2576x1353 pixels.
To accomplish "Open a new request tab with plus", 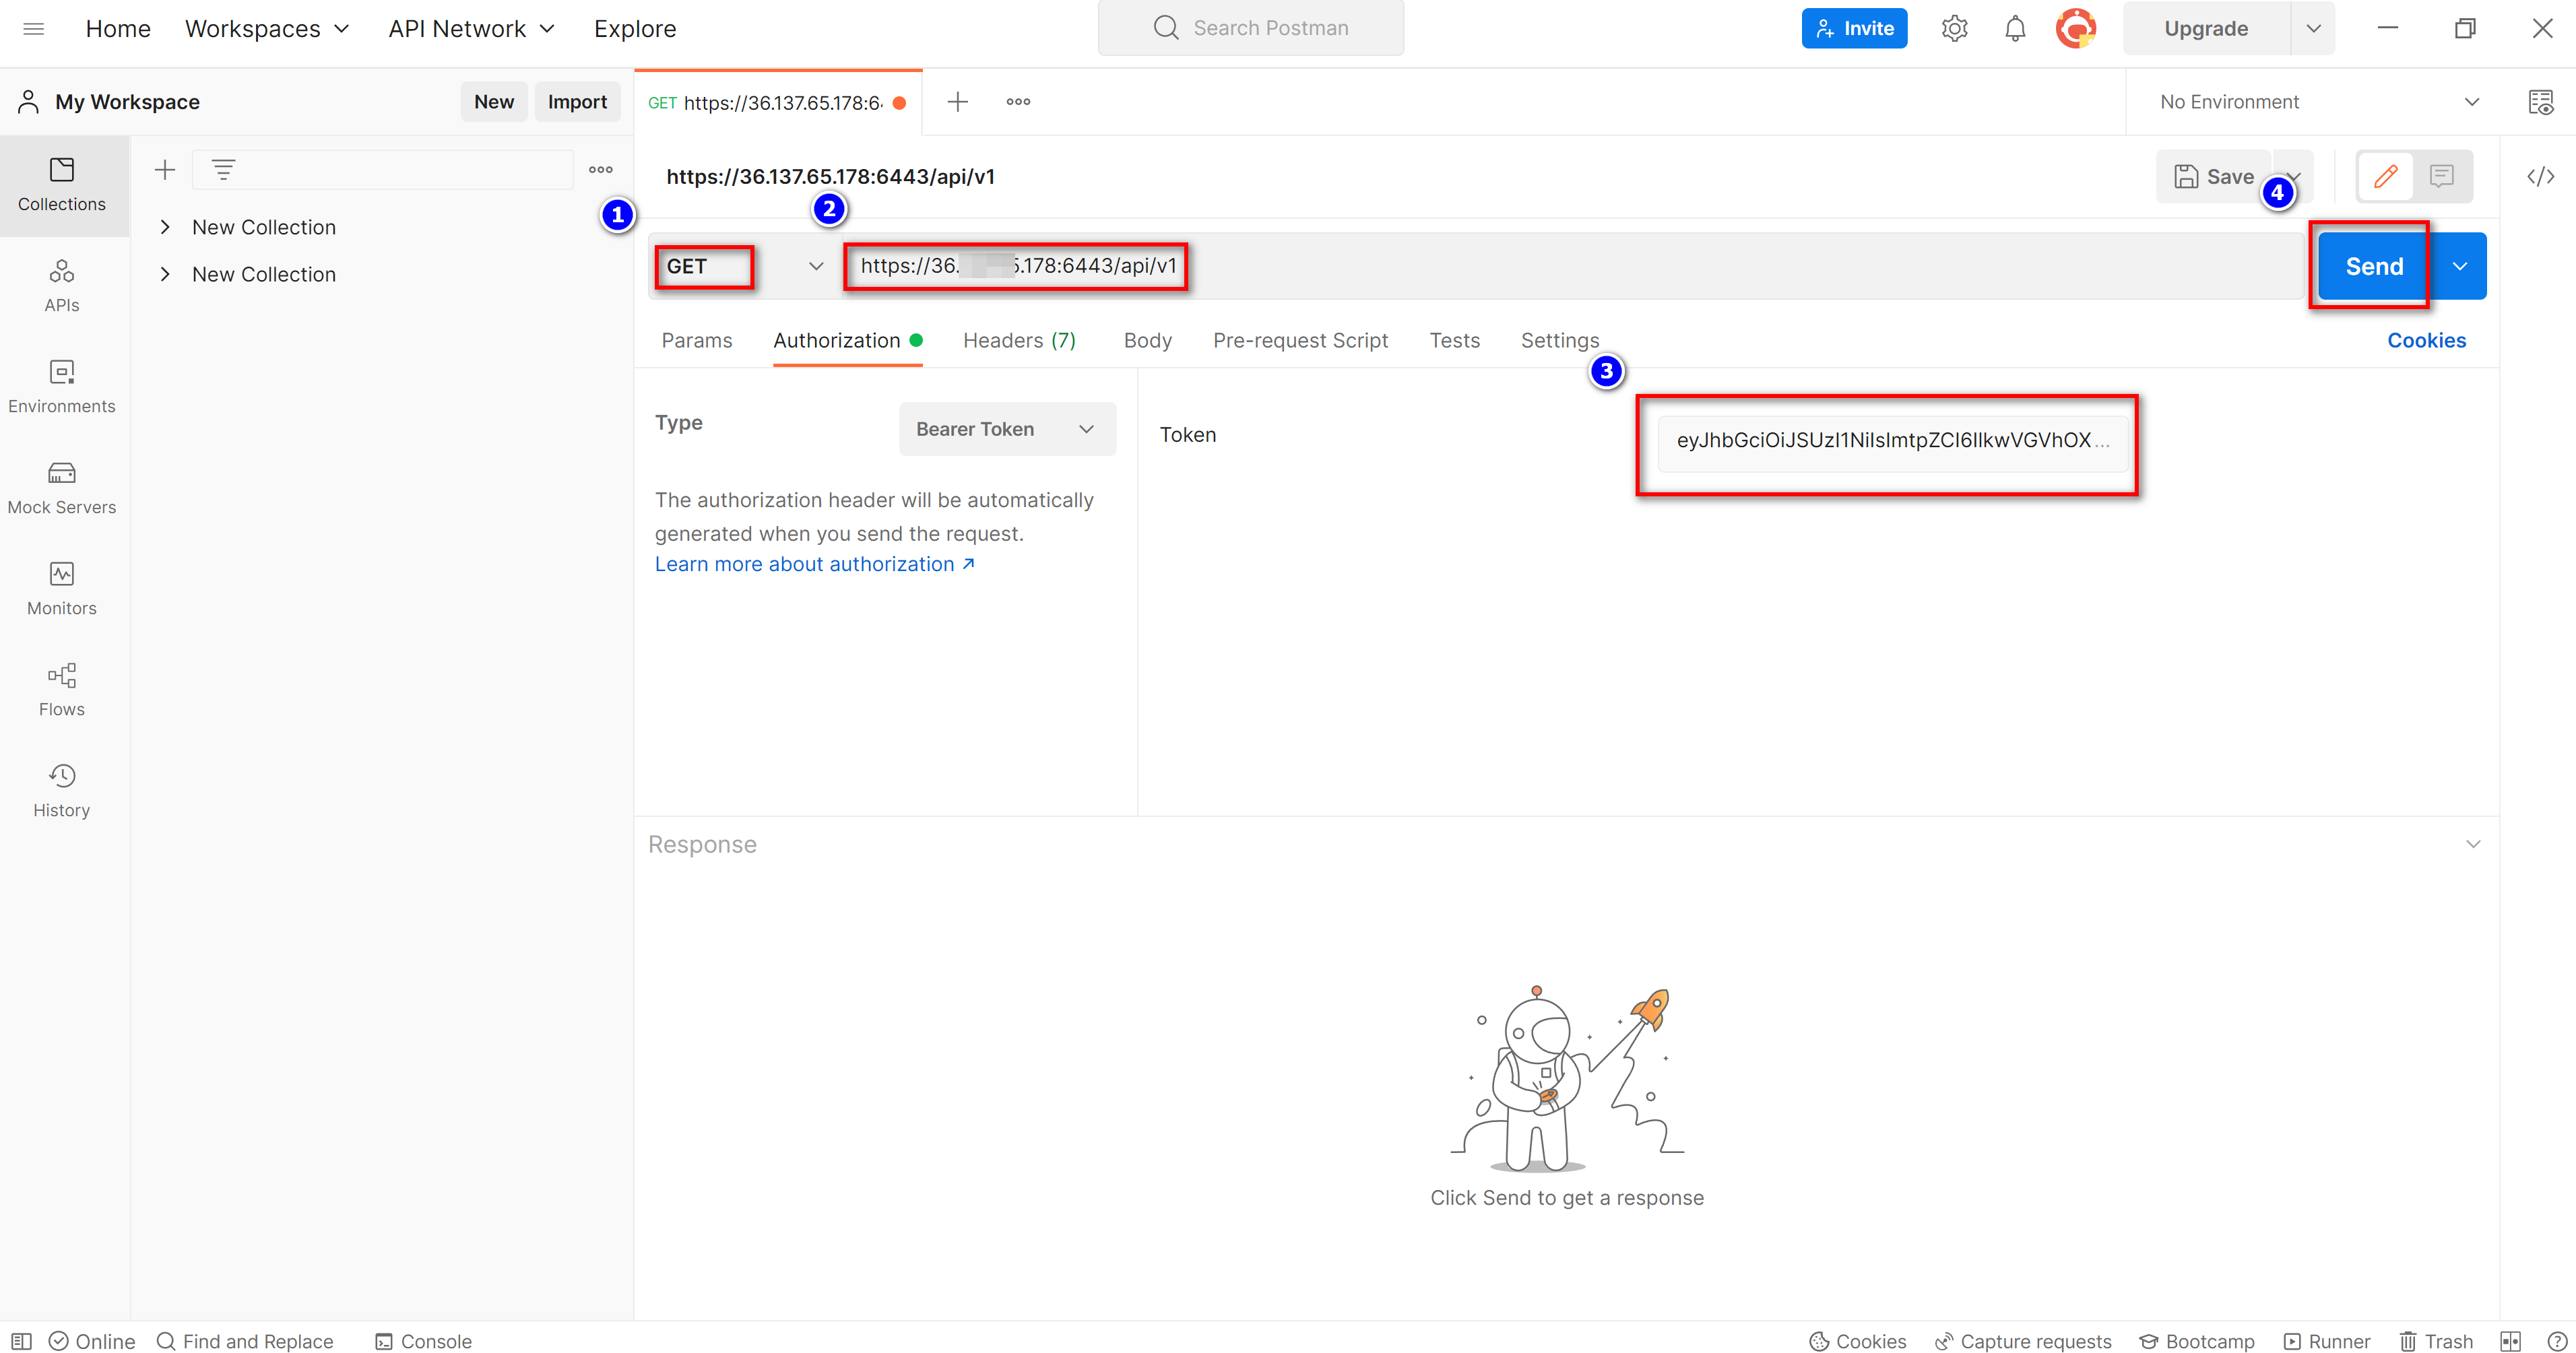I will coord(957,102).
